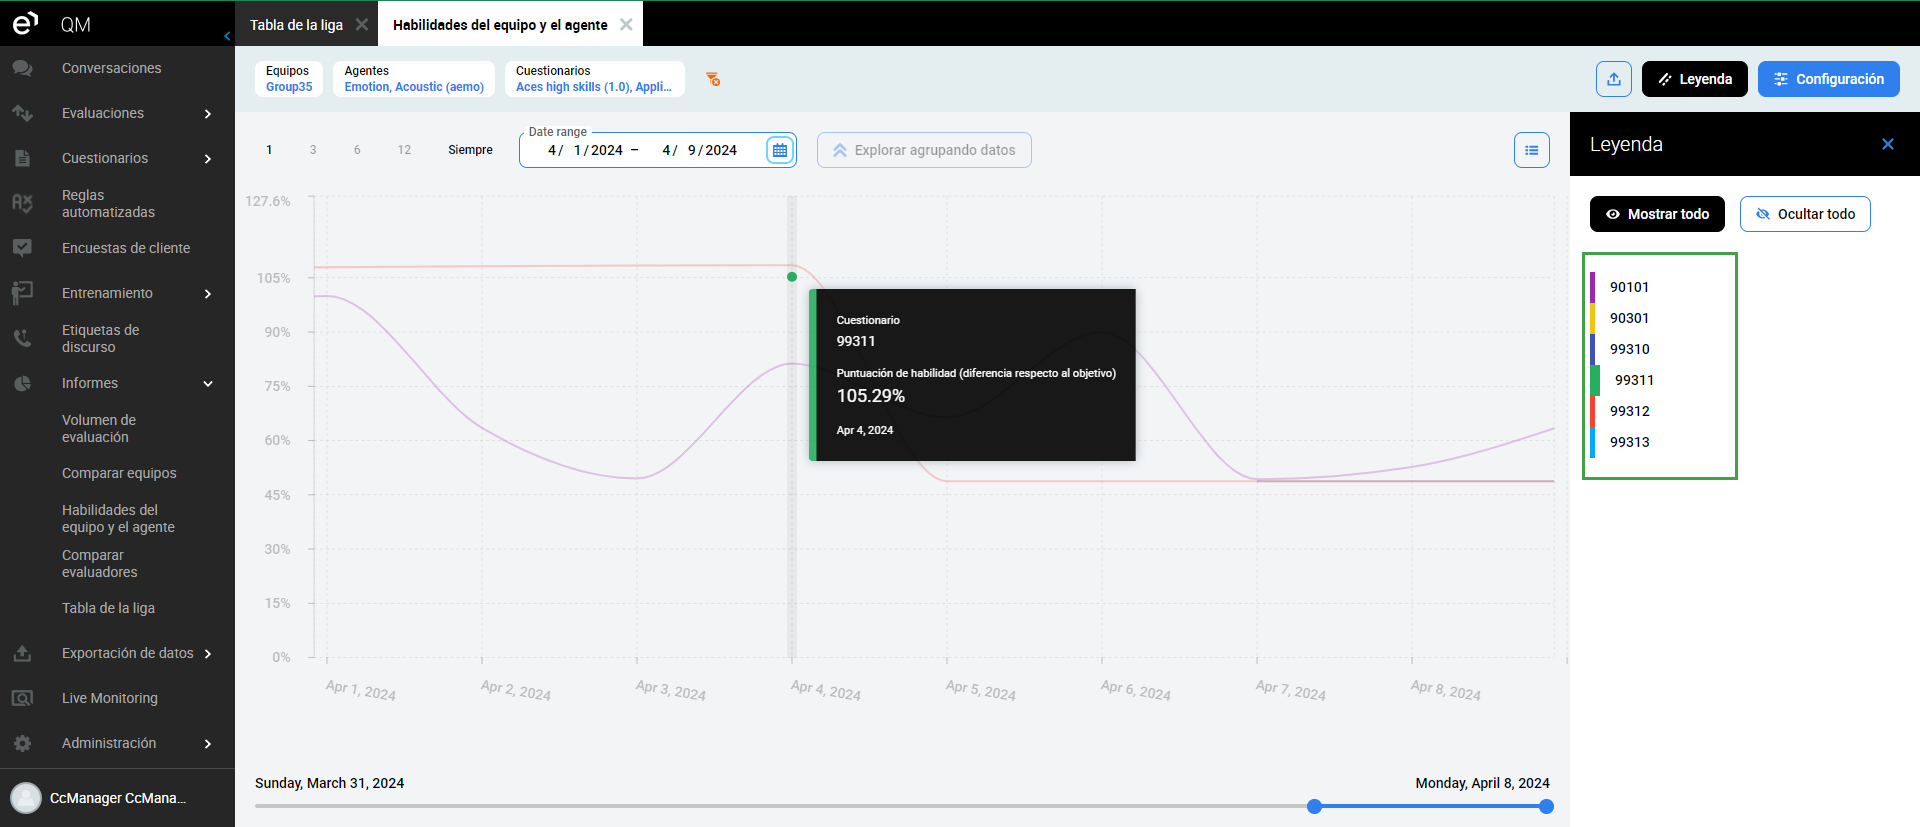The image size is (1920, 827).
Task: Open Conversaciones from the sidebar
Action: 112,68
